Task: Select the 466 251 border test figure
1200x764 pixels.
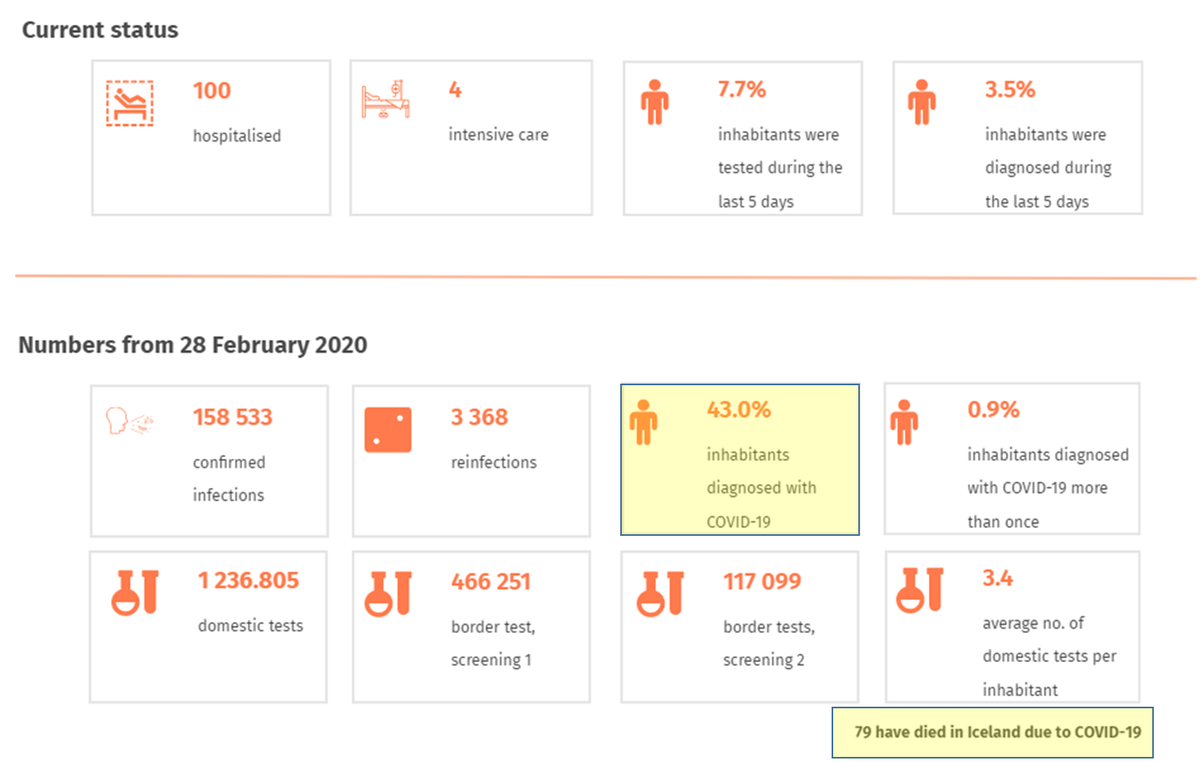Action: point(490,582)
